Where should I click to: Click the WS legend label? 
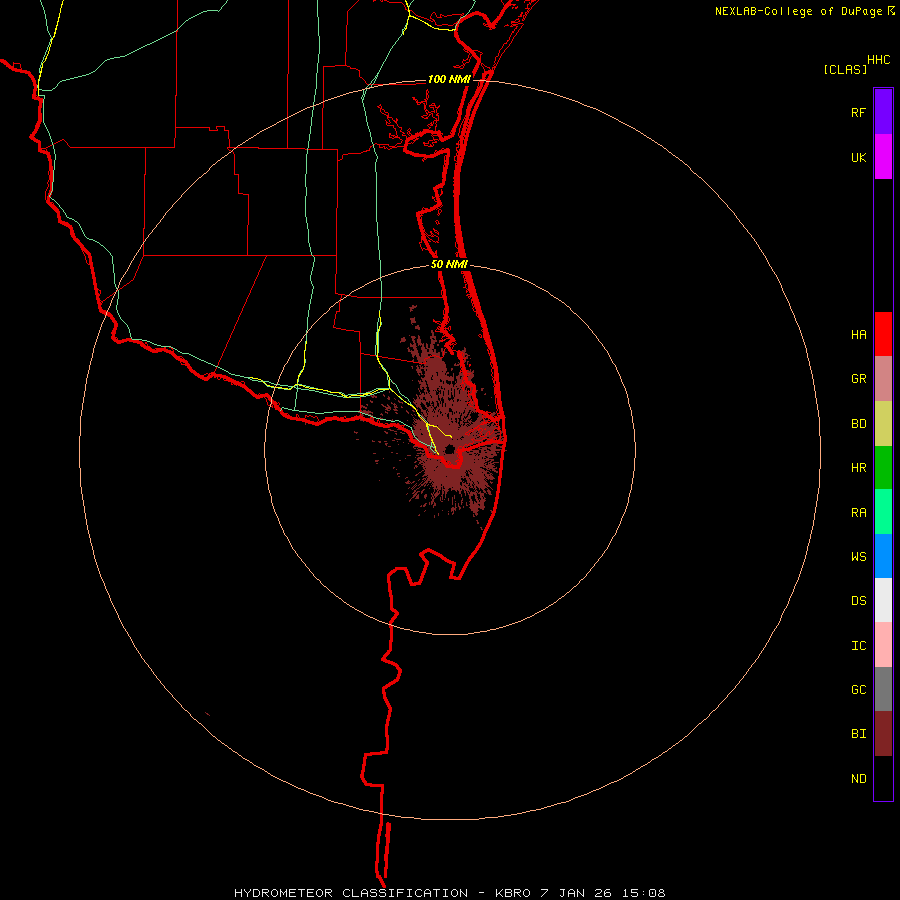(x=858, y=556)
